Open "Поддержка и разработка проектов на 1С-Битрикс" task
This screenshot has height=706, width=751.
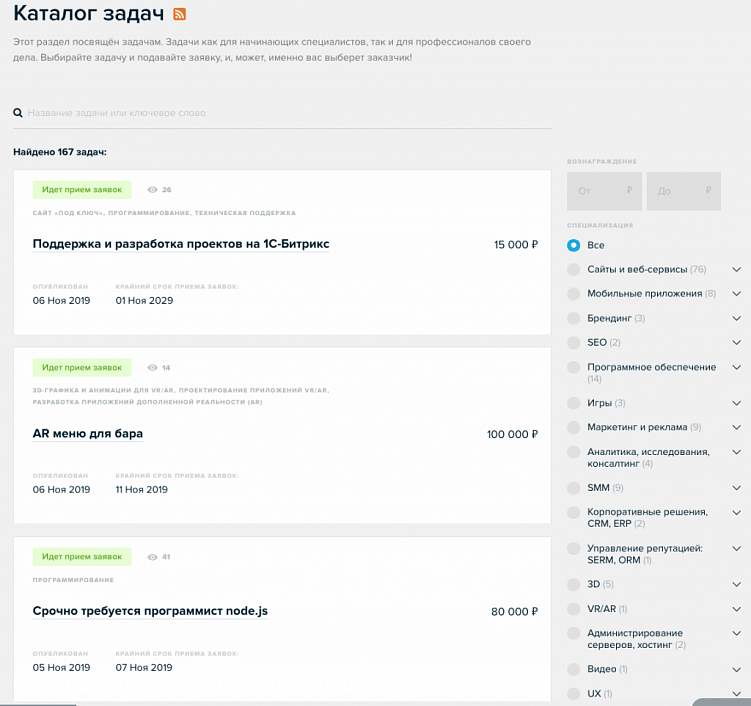point(181,244)
